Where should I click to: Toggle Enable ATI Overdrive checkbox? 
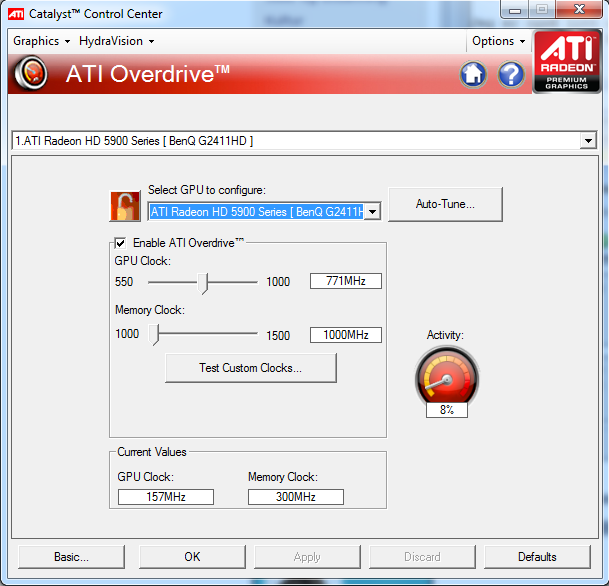pyautogui.click(x=120, y=243)
